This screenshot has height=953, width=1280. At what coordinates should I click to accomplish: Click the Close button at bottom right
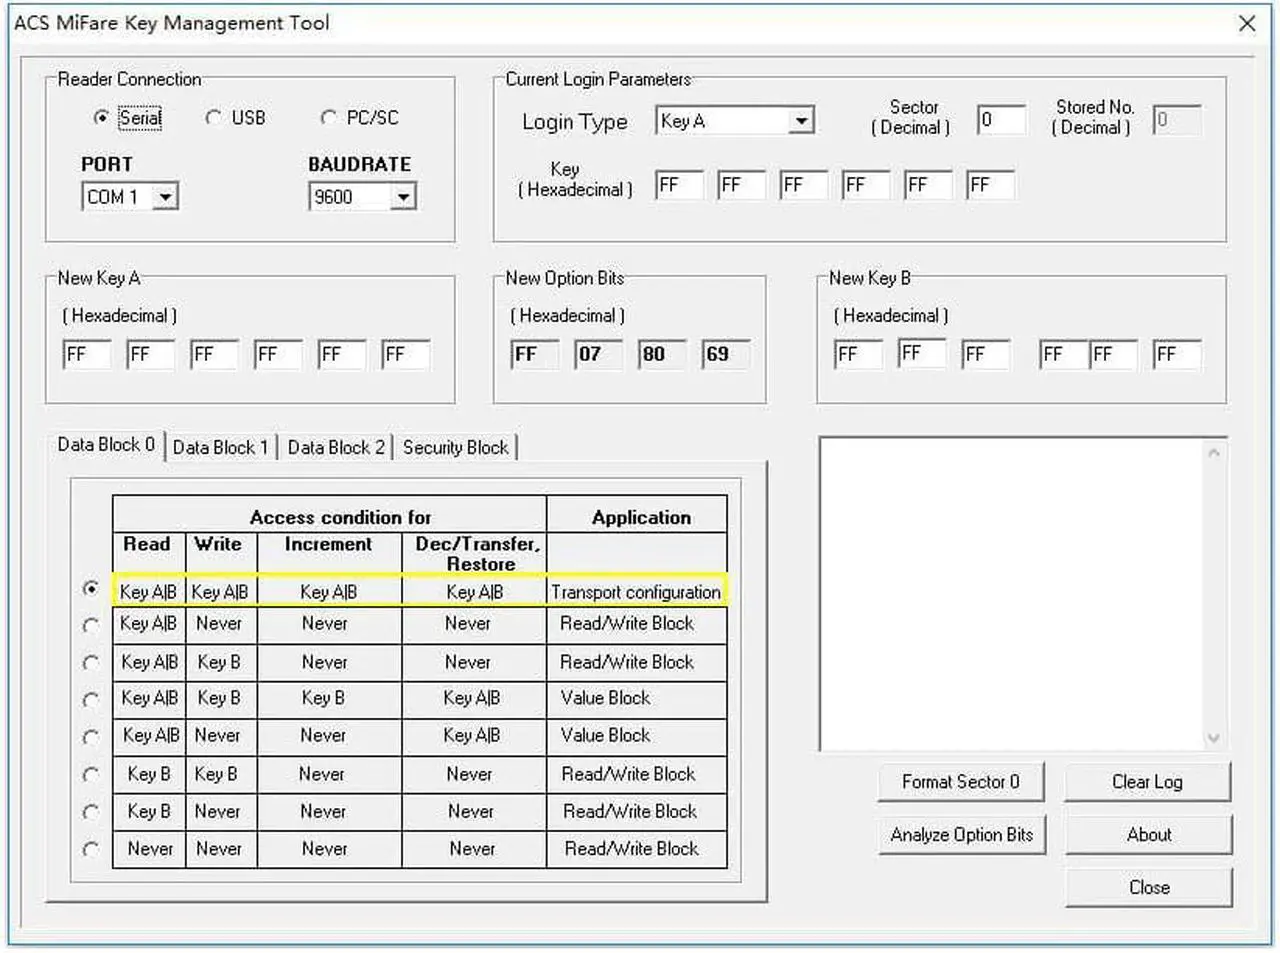tap(1148, 887)
